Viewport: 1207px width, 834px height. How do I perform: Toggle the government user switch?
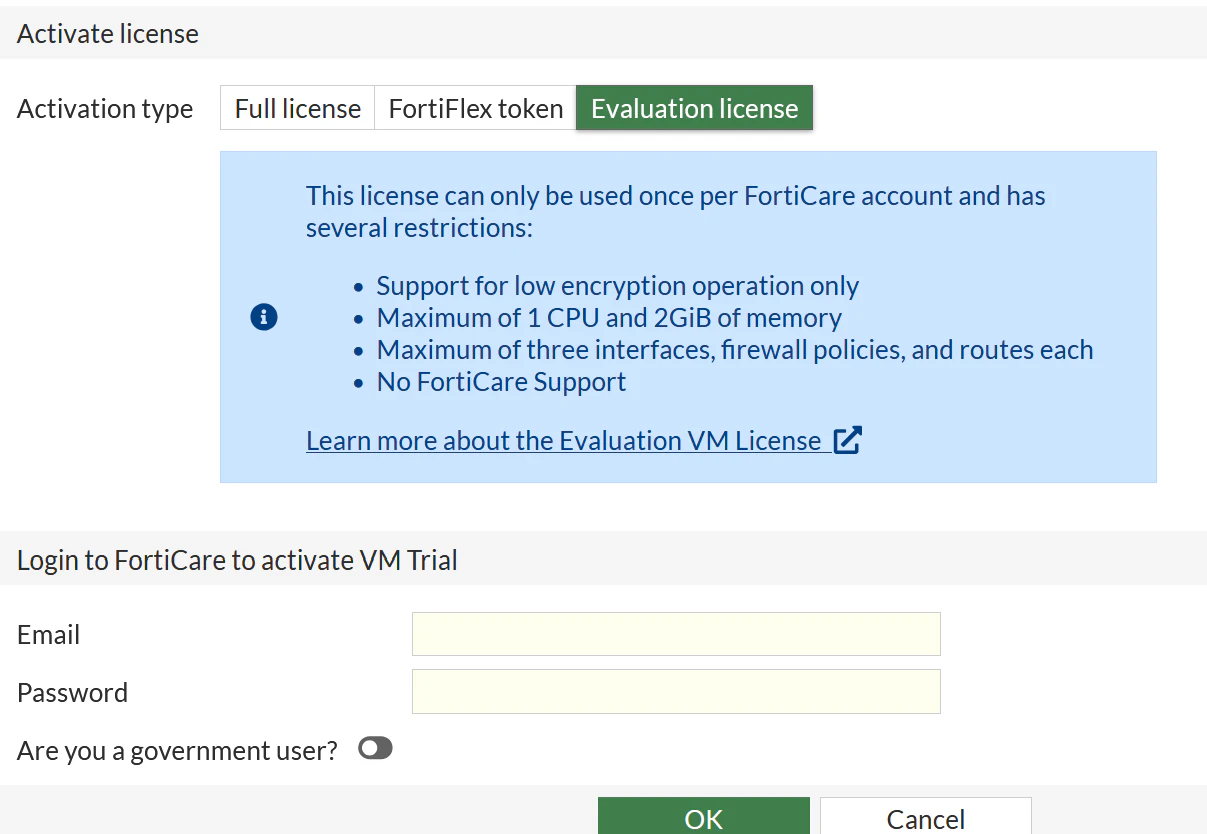[x=376, y=748]
